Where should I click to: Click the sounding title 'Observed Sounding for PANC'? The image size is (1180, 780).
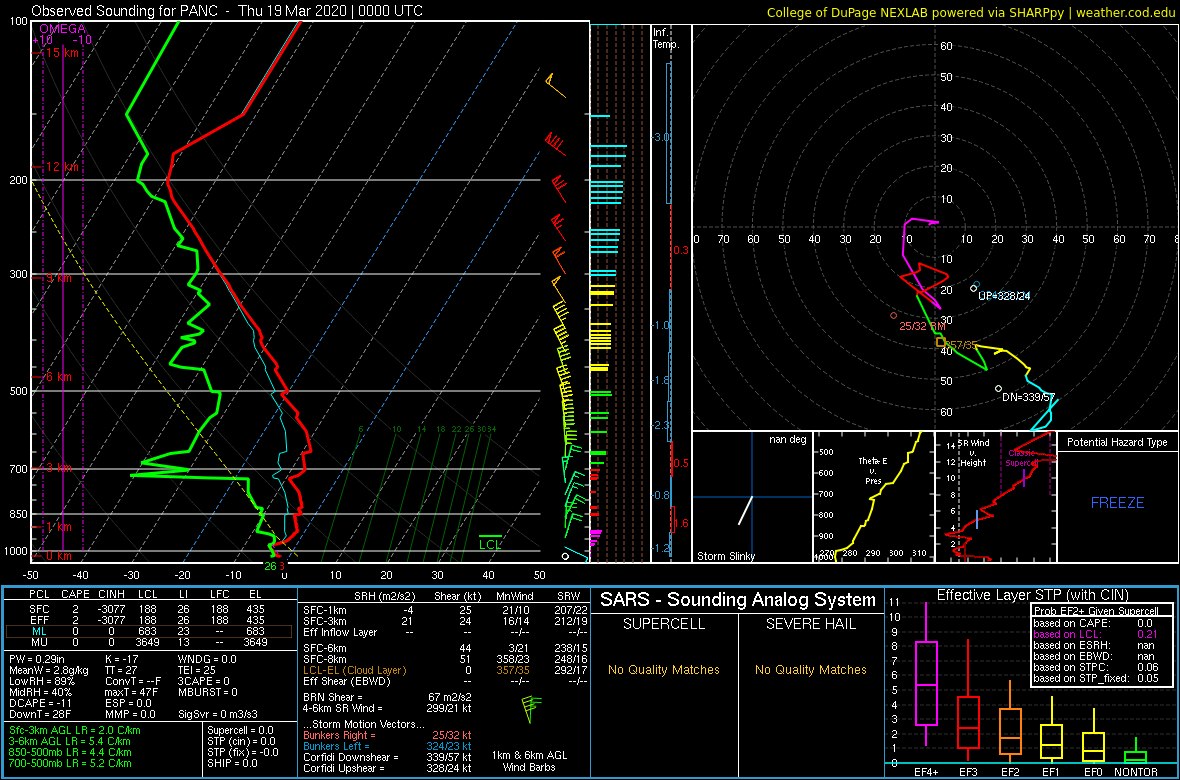pos(126,11)
